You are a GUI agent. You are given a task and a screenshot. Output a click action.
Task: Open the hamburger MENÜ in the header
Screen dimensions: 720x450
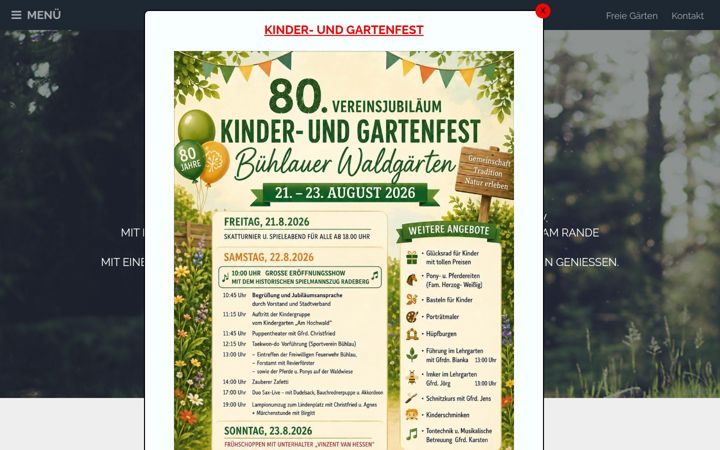pos(36,15)
